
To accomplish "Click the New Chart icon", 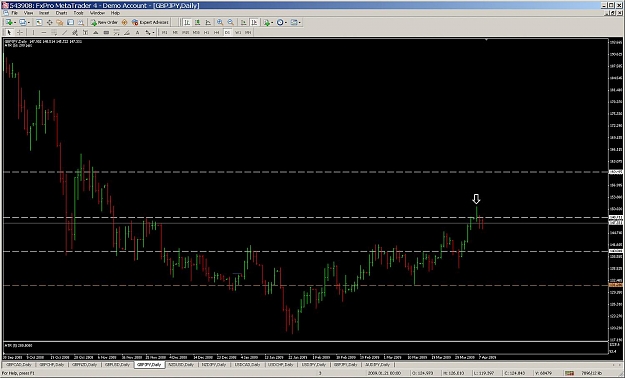I will 9,22.
